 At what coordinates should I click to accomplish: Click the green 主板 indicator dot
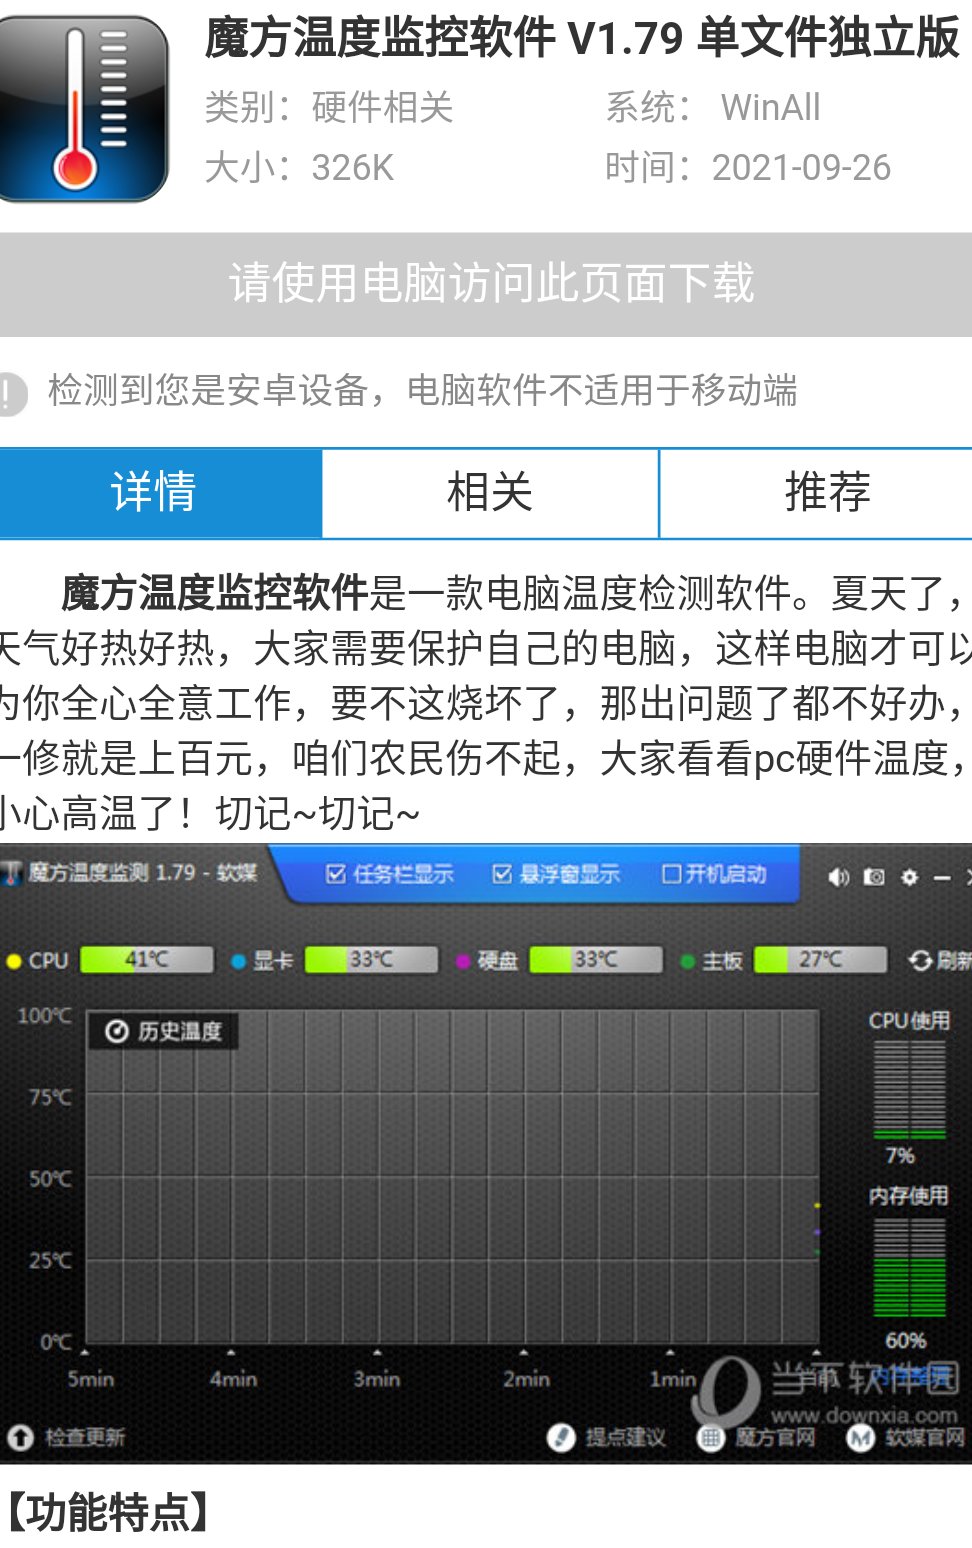tap(687, 961)
